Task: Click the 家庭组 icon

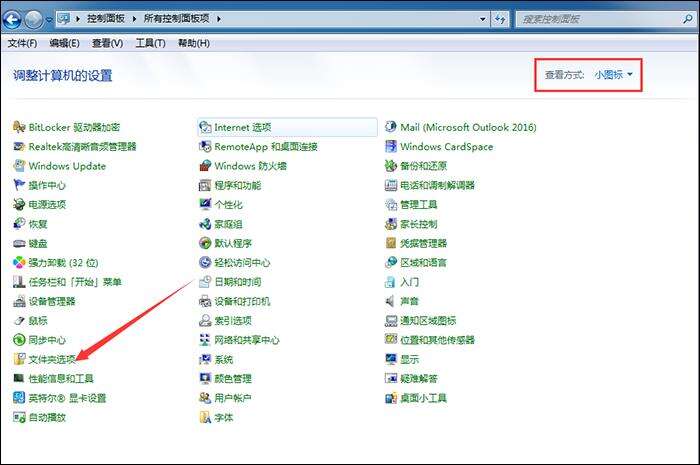Action: [x=205, y=224]
